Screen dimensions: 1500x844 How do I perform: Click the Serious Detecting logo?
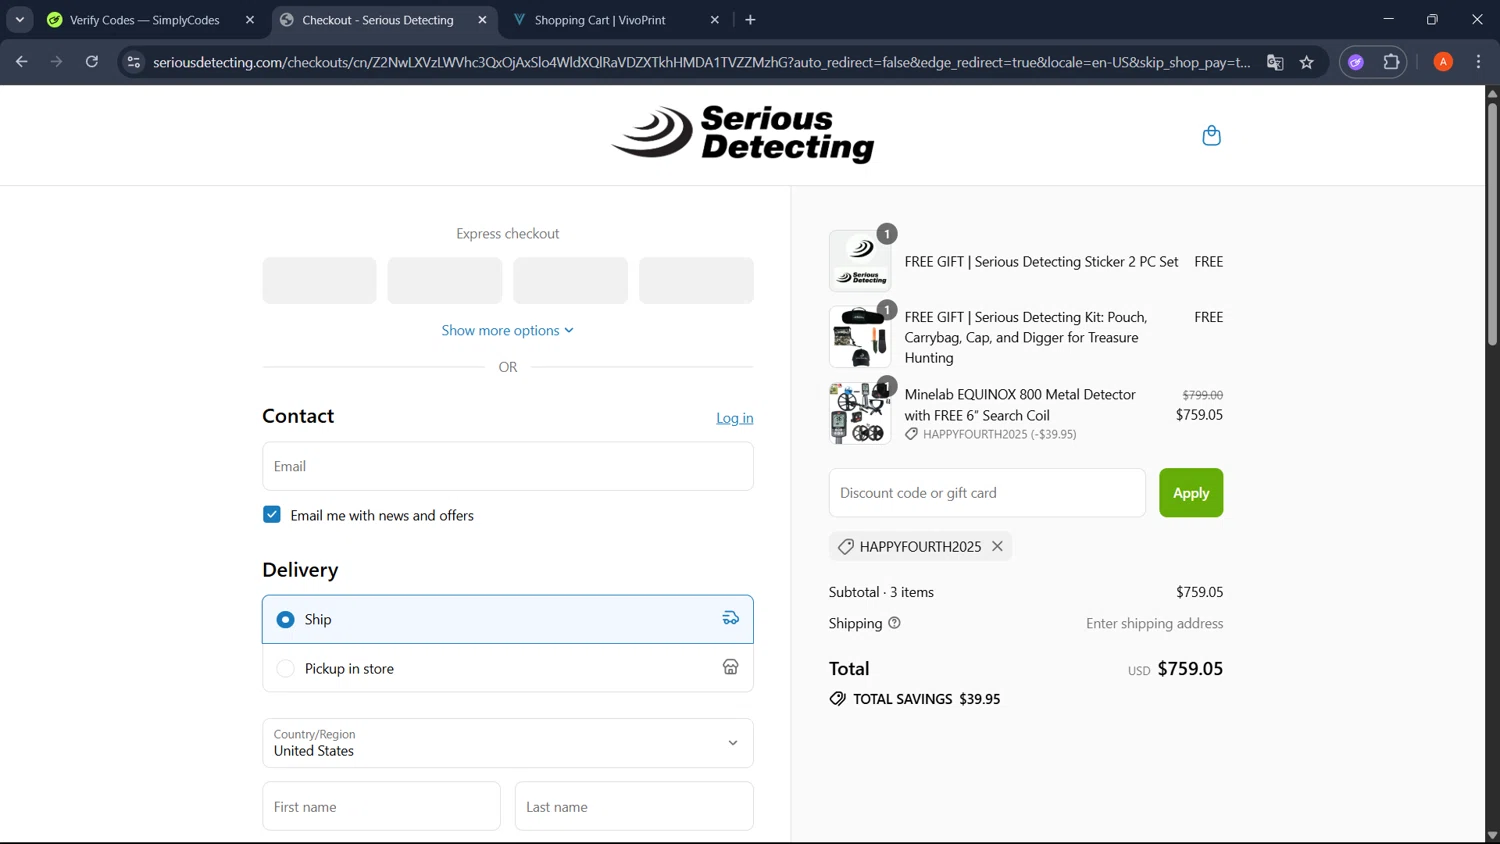[x=742, y=134]
